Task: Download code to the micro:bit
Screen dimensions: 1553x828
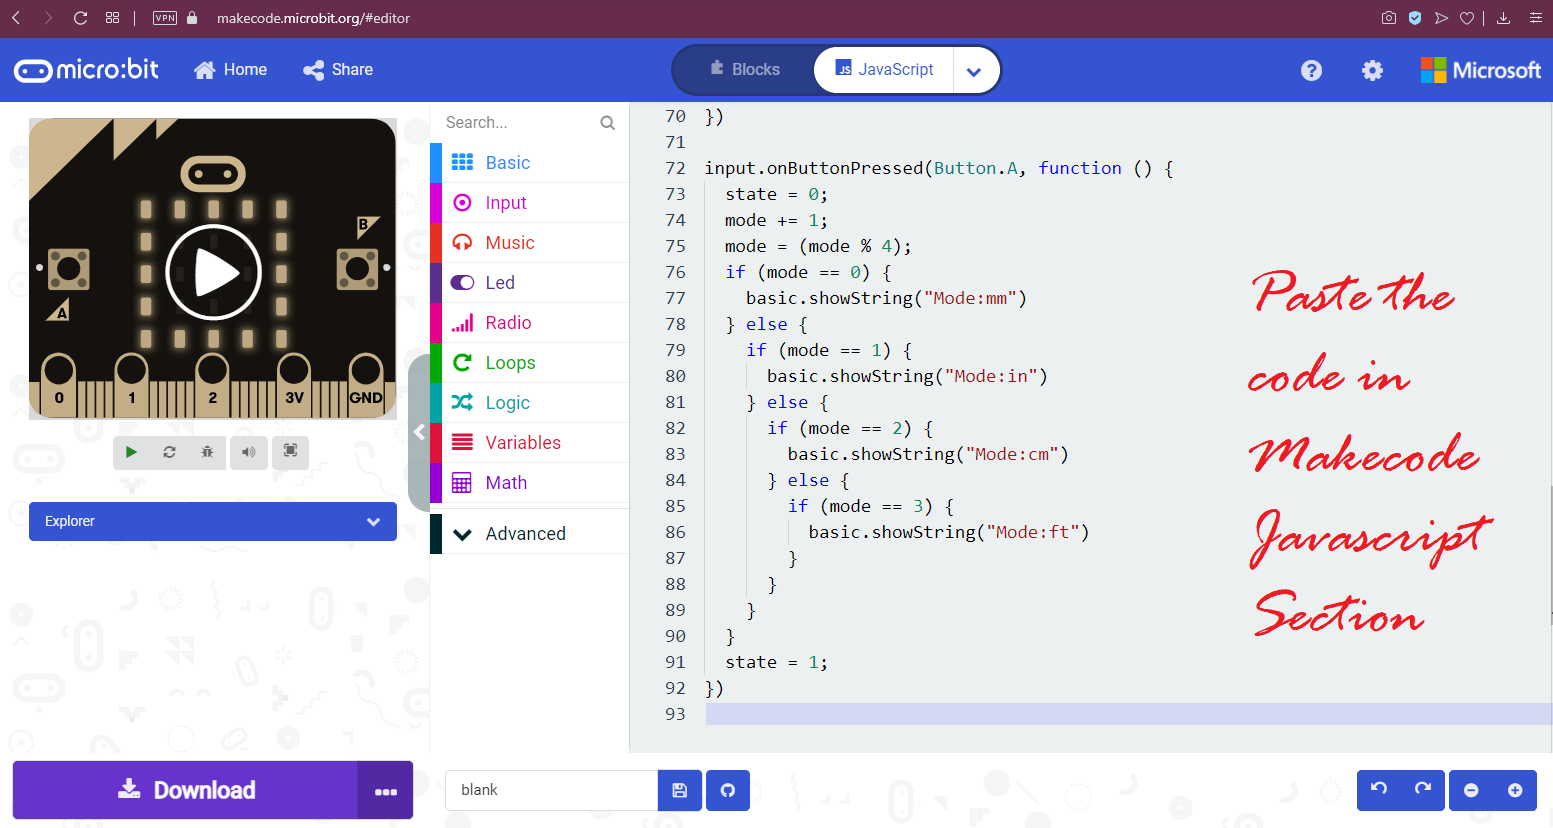Action: [185, 790]
